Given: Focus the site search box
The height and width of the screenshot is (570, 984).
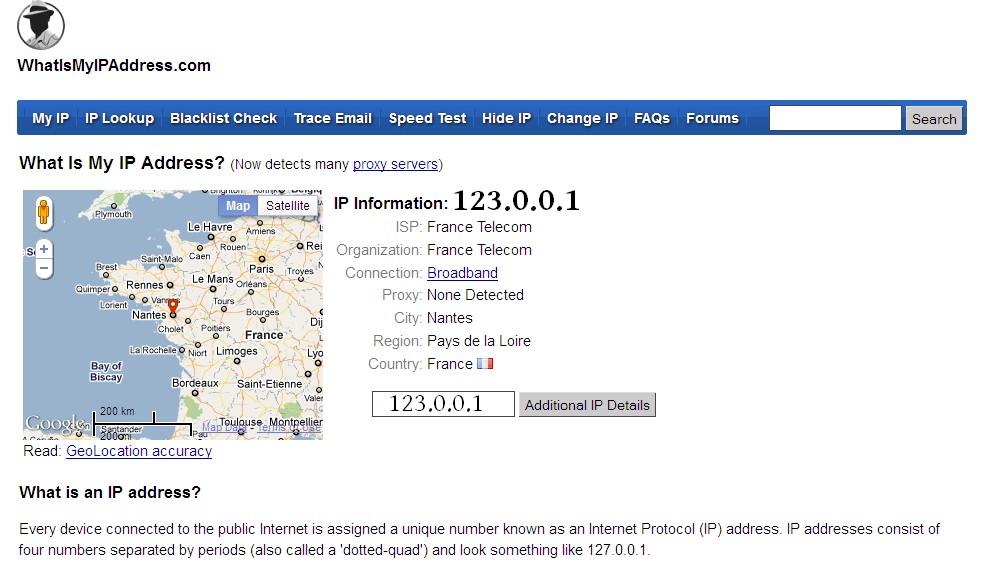Looking at the screenshot, I should (835, 118).
